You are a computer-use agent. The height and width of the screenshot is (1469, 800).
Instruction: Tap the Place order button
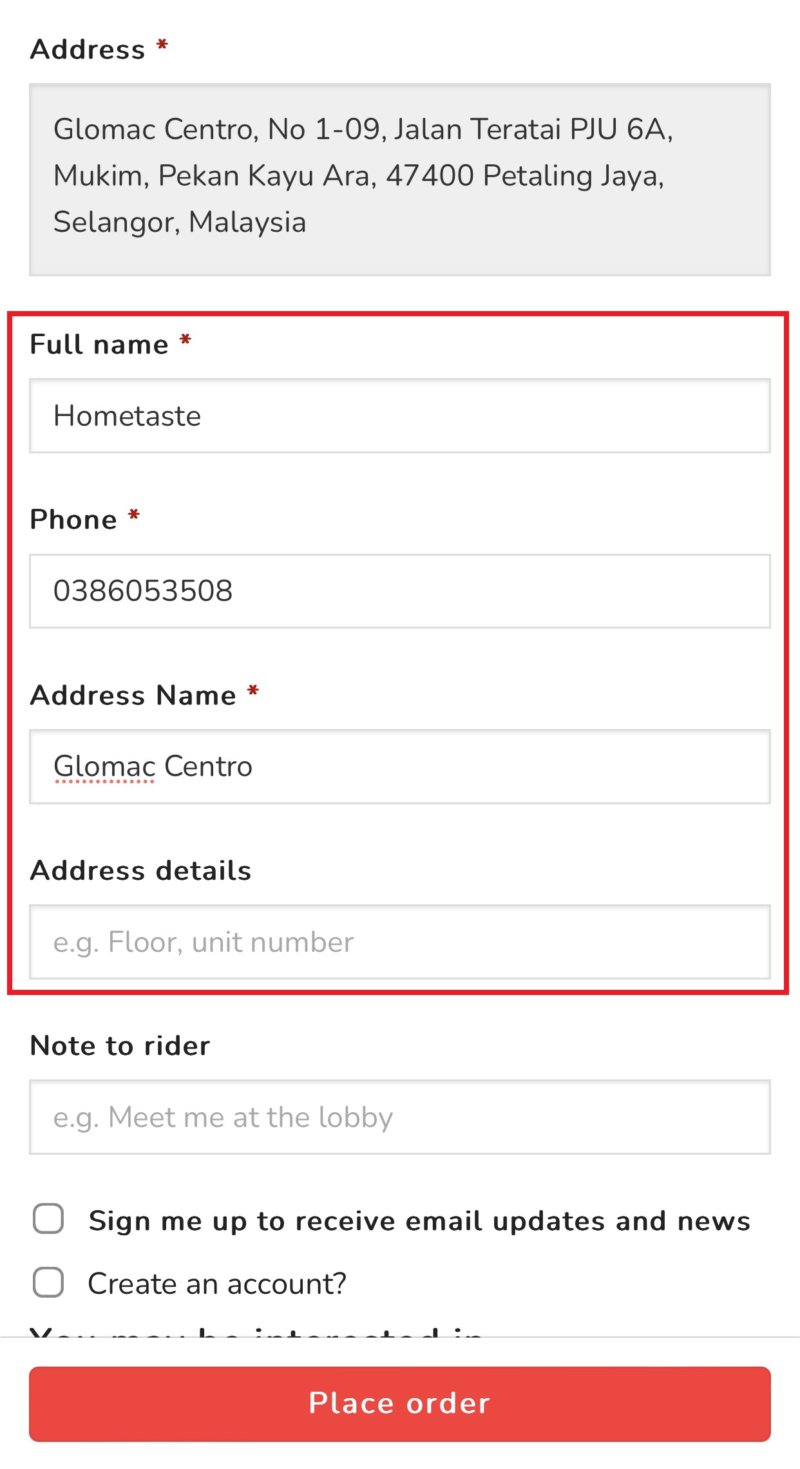(x=399, y=1404)
